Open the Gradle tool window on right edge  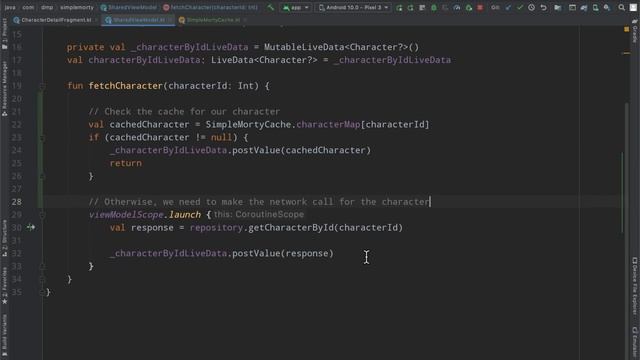[x=635, y=31]
